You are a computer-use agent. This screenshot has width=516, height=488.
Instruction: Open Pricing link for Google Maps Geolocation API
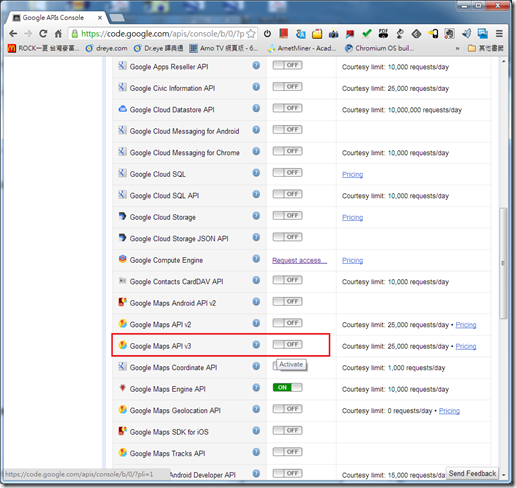[449, 411]
